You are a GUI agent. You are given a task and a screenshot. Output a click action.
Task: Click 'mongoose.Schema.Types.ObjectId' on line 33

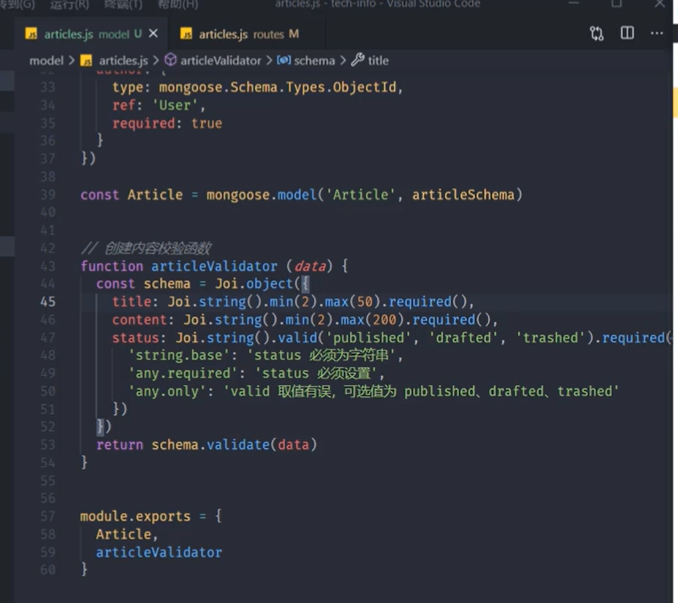[277, 87]
